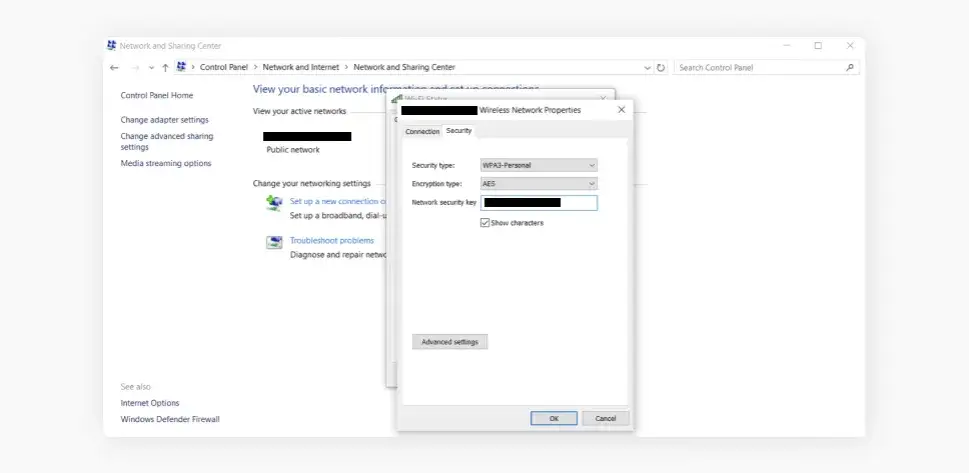This screenshot has height=473, width=969.
Task: Maximize the Network and Sharing Center window
Action: click(818, 46)
